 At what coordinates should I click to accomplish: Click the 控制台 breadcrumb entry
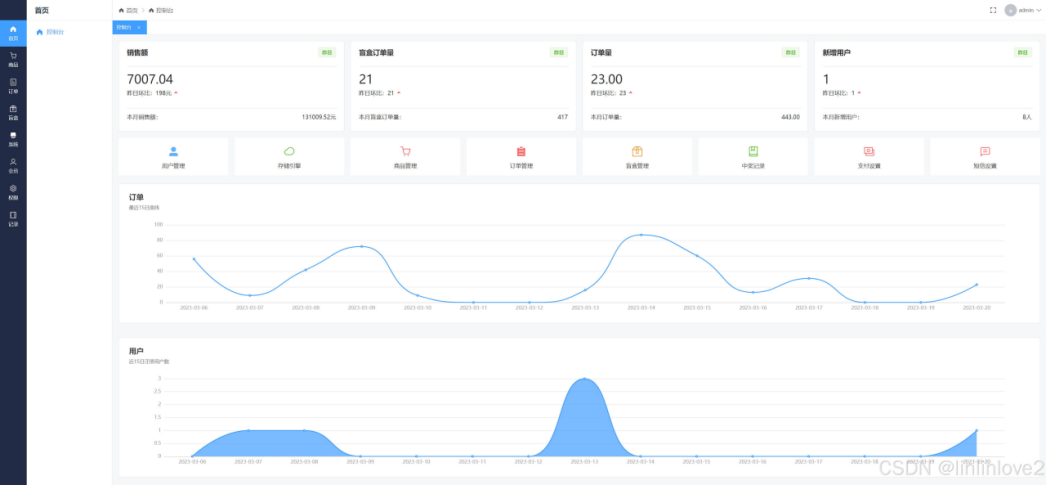161,10
